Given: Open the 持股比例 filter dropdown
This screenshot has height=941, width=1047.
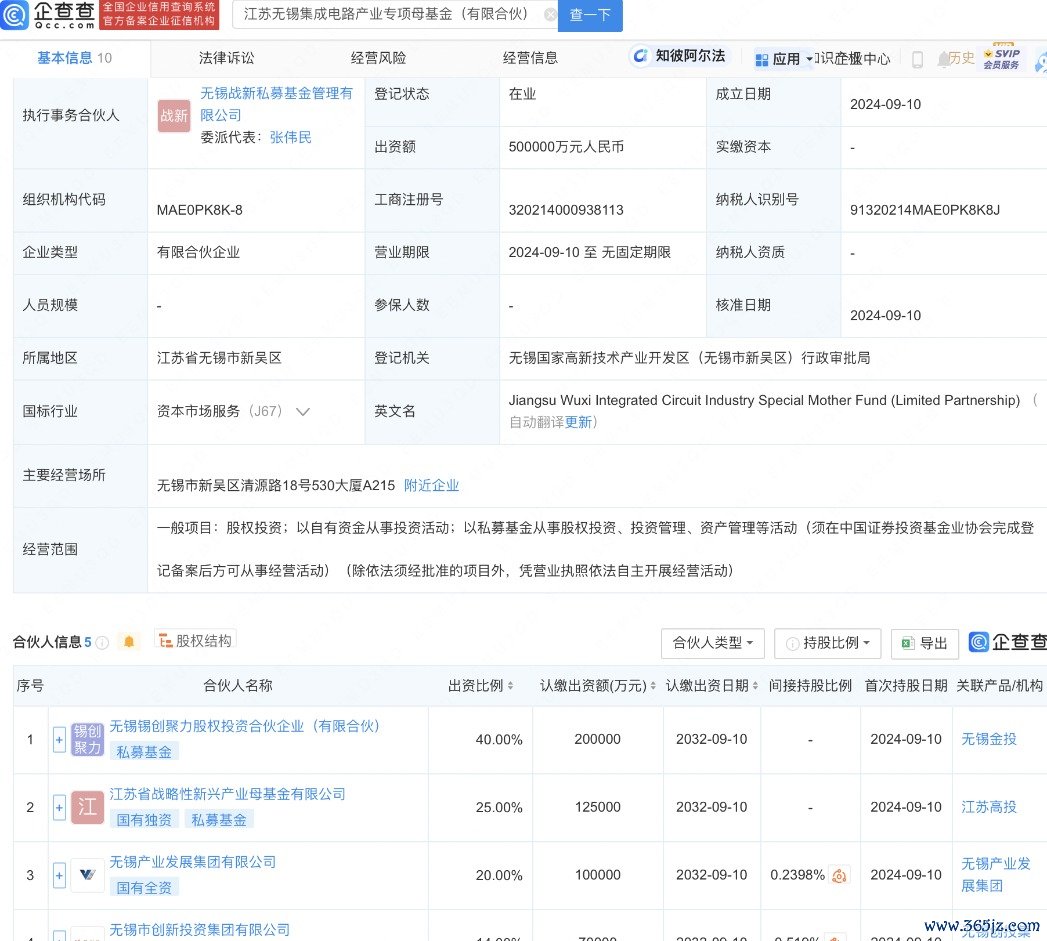Looking at the screenshot, I should (828, 643).
